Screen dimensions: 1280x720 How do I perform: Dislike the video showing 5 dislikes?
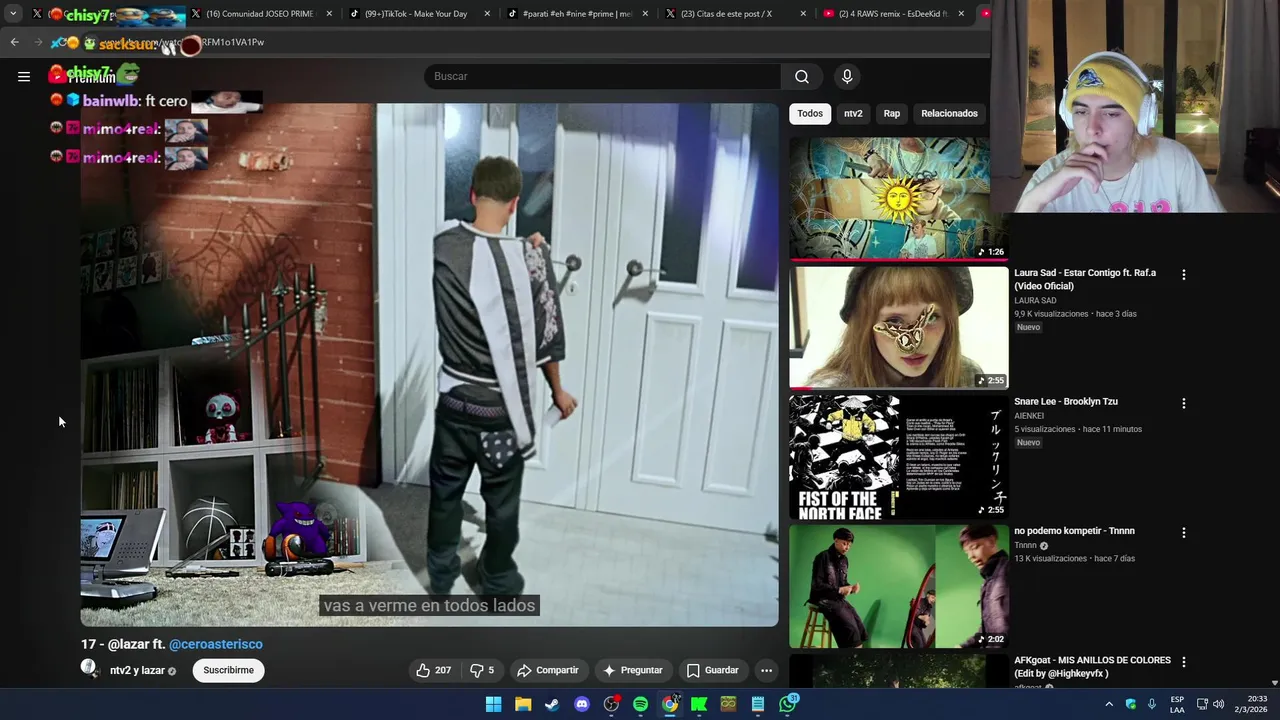(x=482, y=670)
